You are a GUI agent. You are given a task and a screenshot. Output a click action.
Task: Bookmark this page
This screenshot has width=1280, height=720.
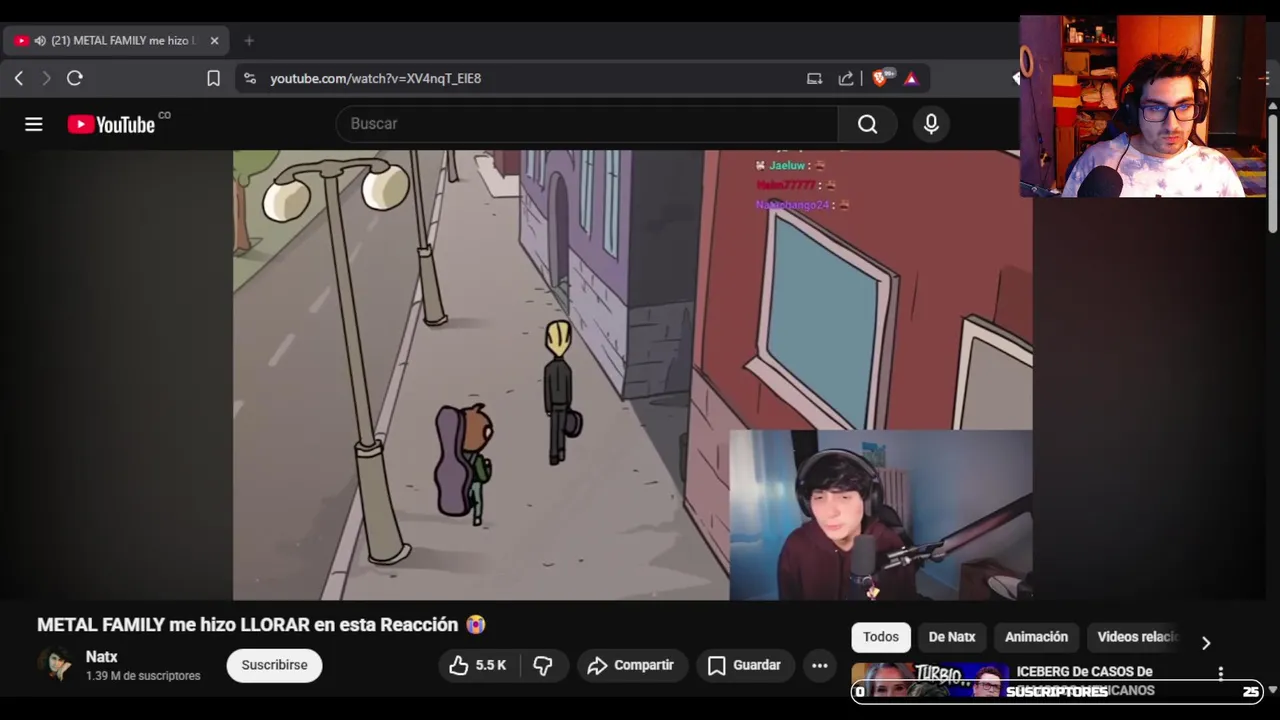point(213,78)
